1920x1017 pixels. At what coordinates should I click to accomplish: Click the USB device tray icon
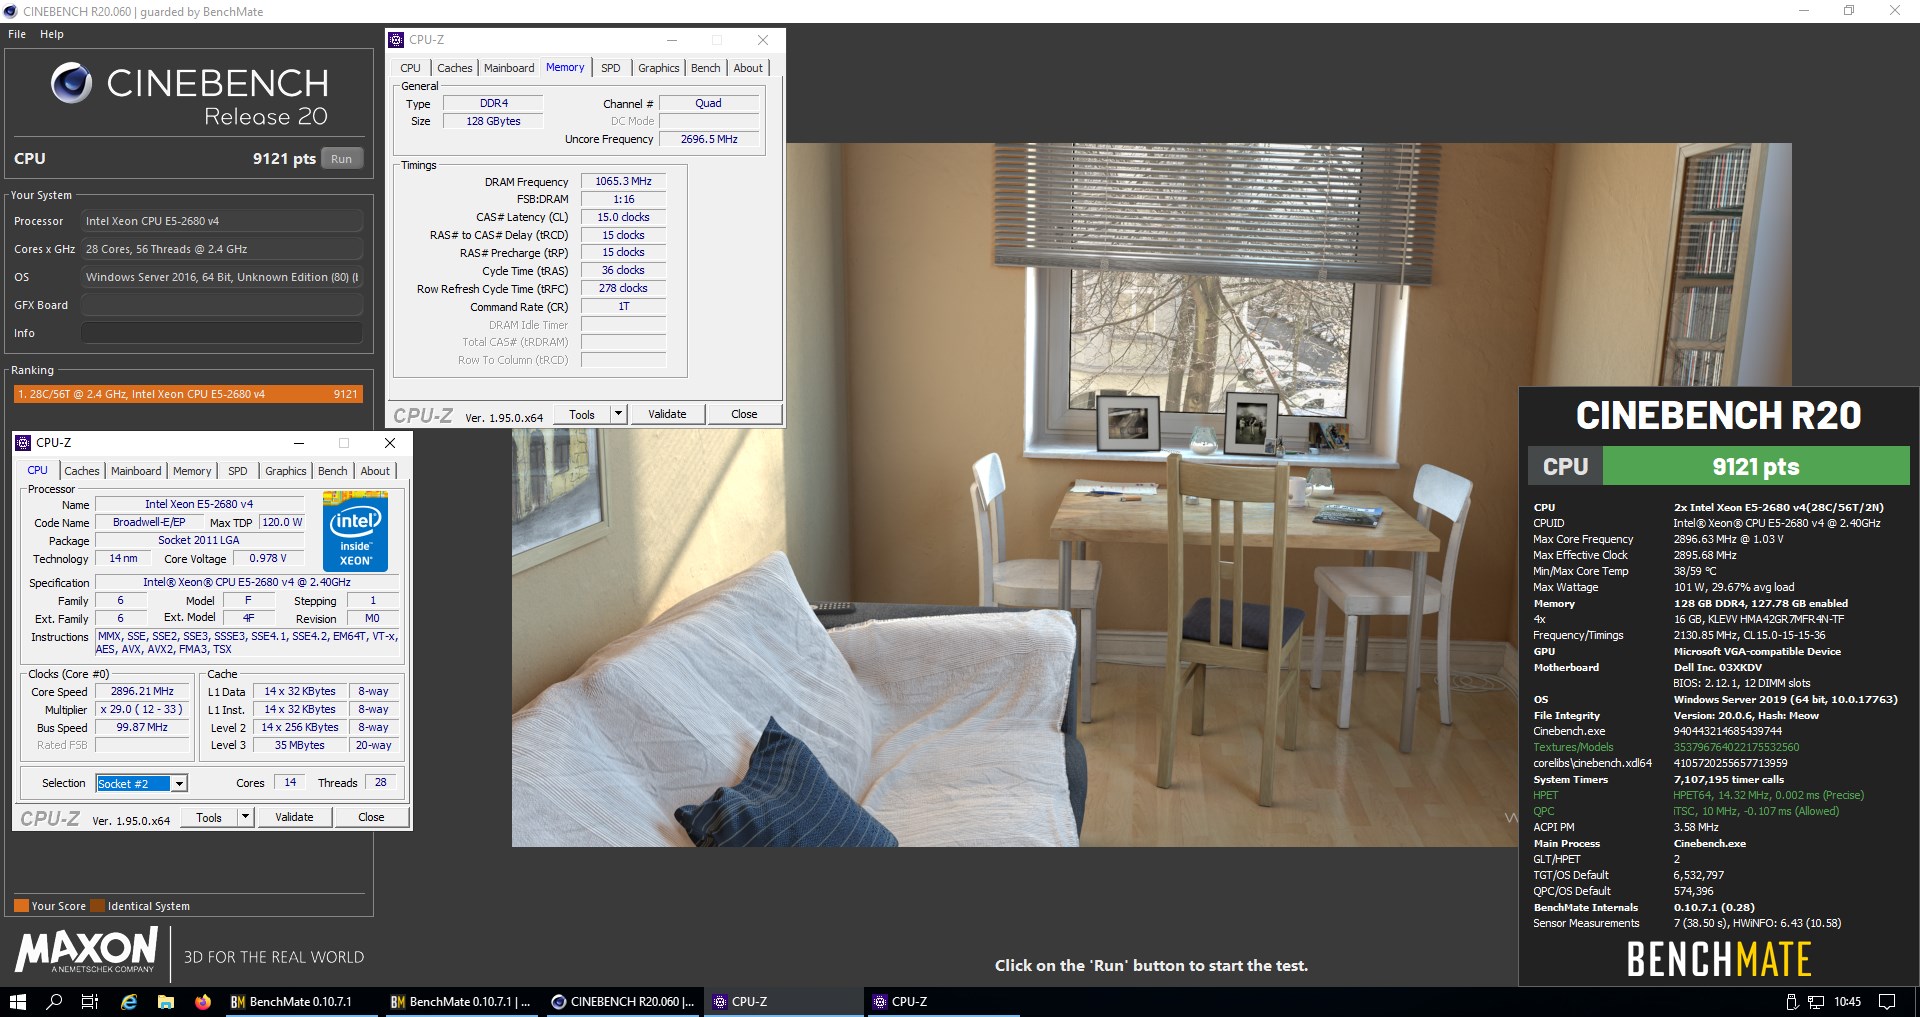[x=1792, y=1001]
